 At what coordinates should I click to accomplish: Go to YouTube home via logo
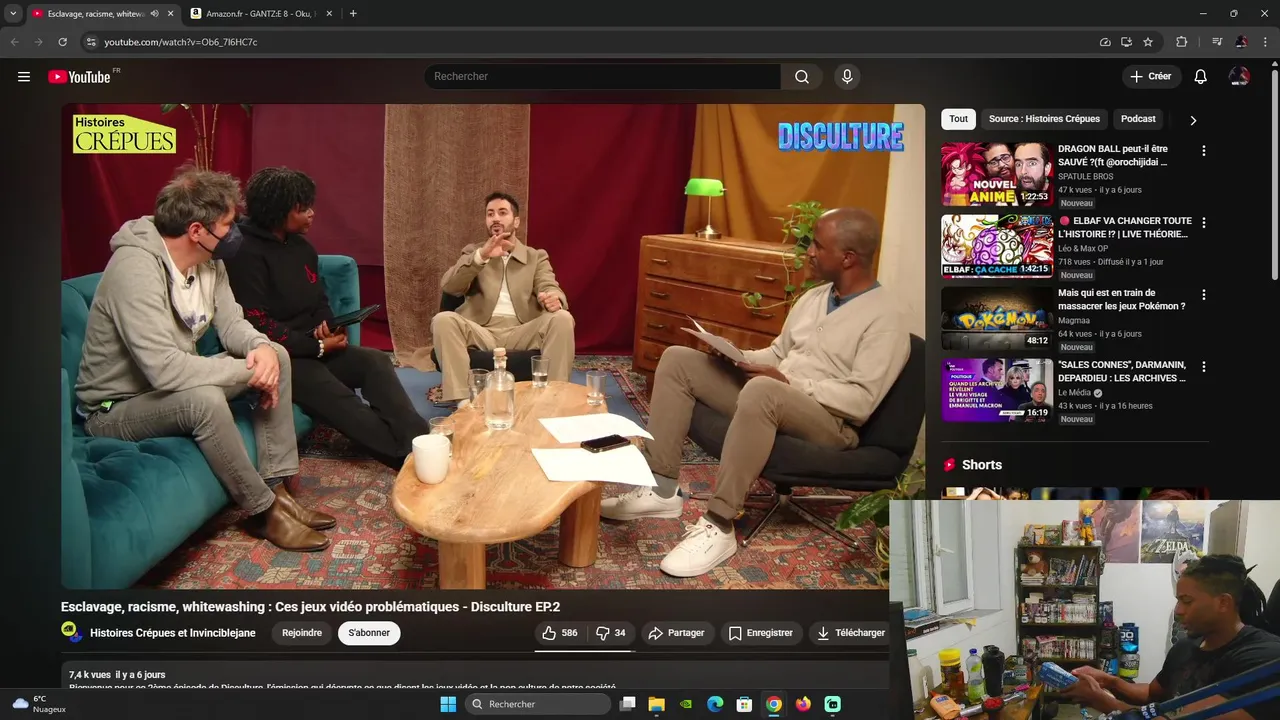click(x=79, y=77)
